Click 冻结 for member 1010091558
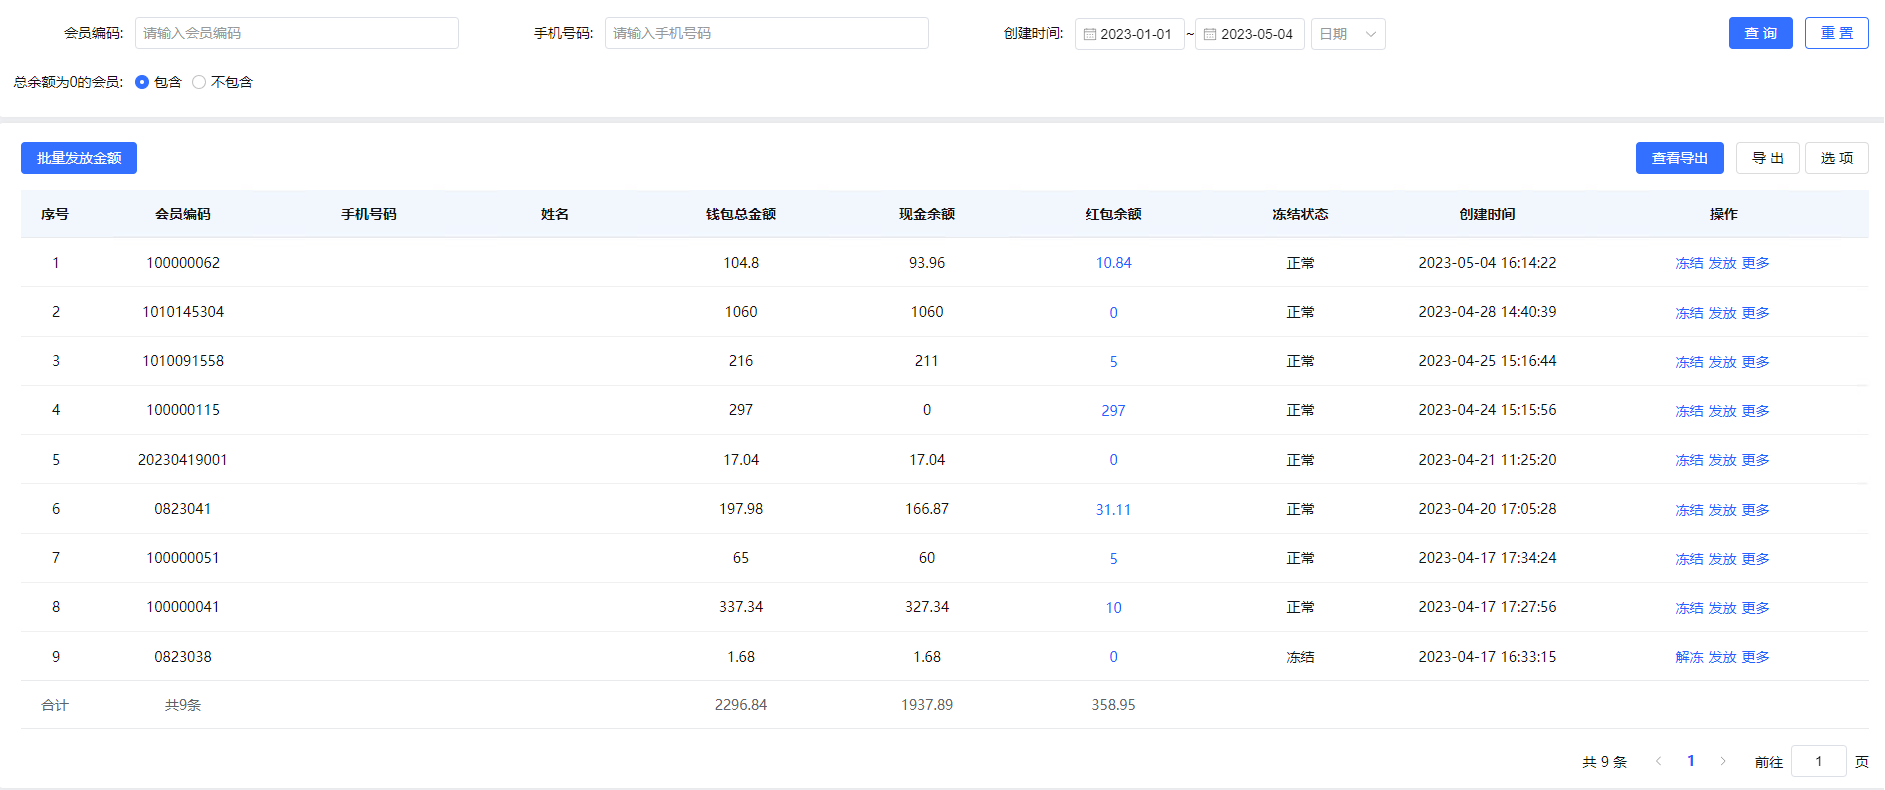The image size is (1885, 790). (x=1689, y=362)
